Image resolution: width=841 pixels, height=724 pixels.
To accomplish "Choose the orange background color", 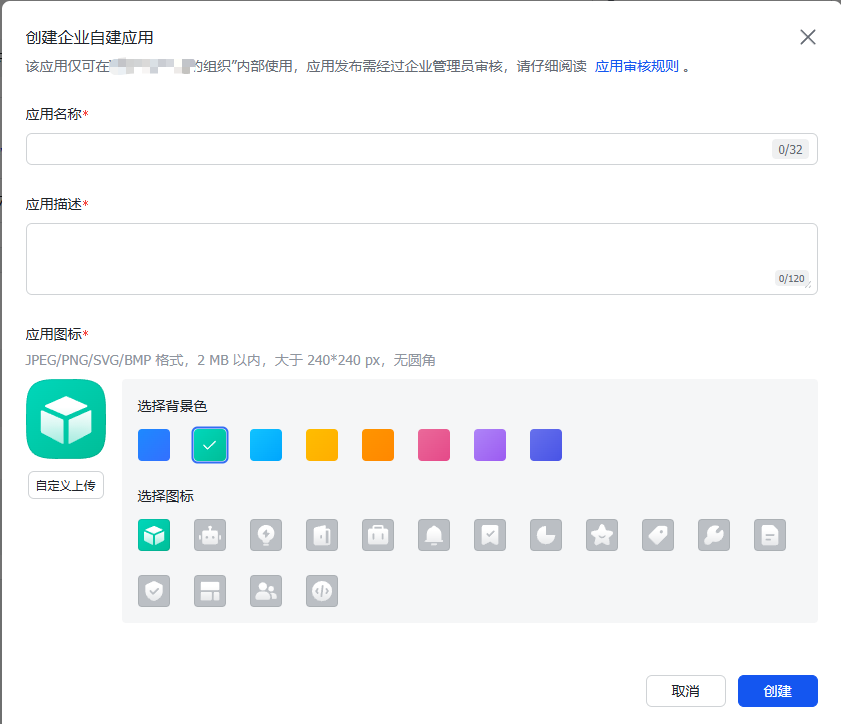I will tap(377, 445).
